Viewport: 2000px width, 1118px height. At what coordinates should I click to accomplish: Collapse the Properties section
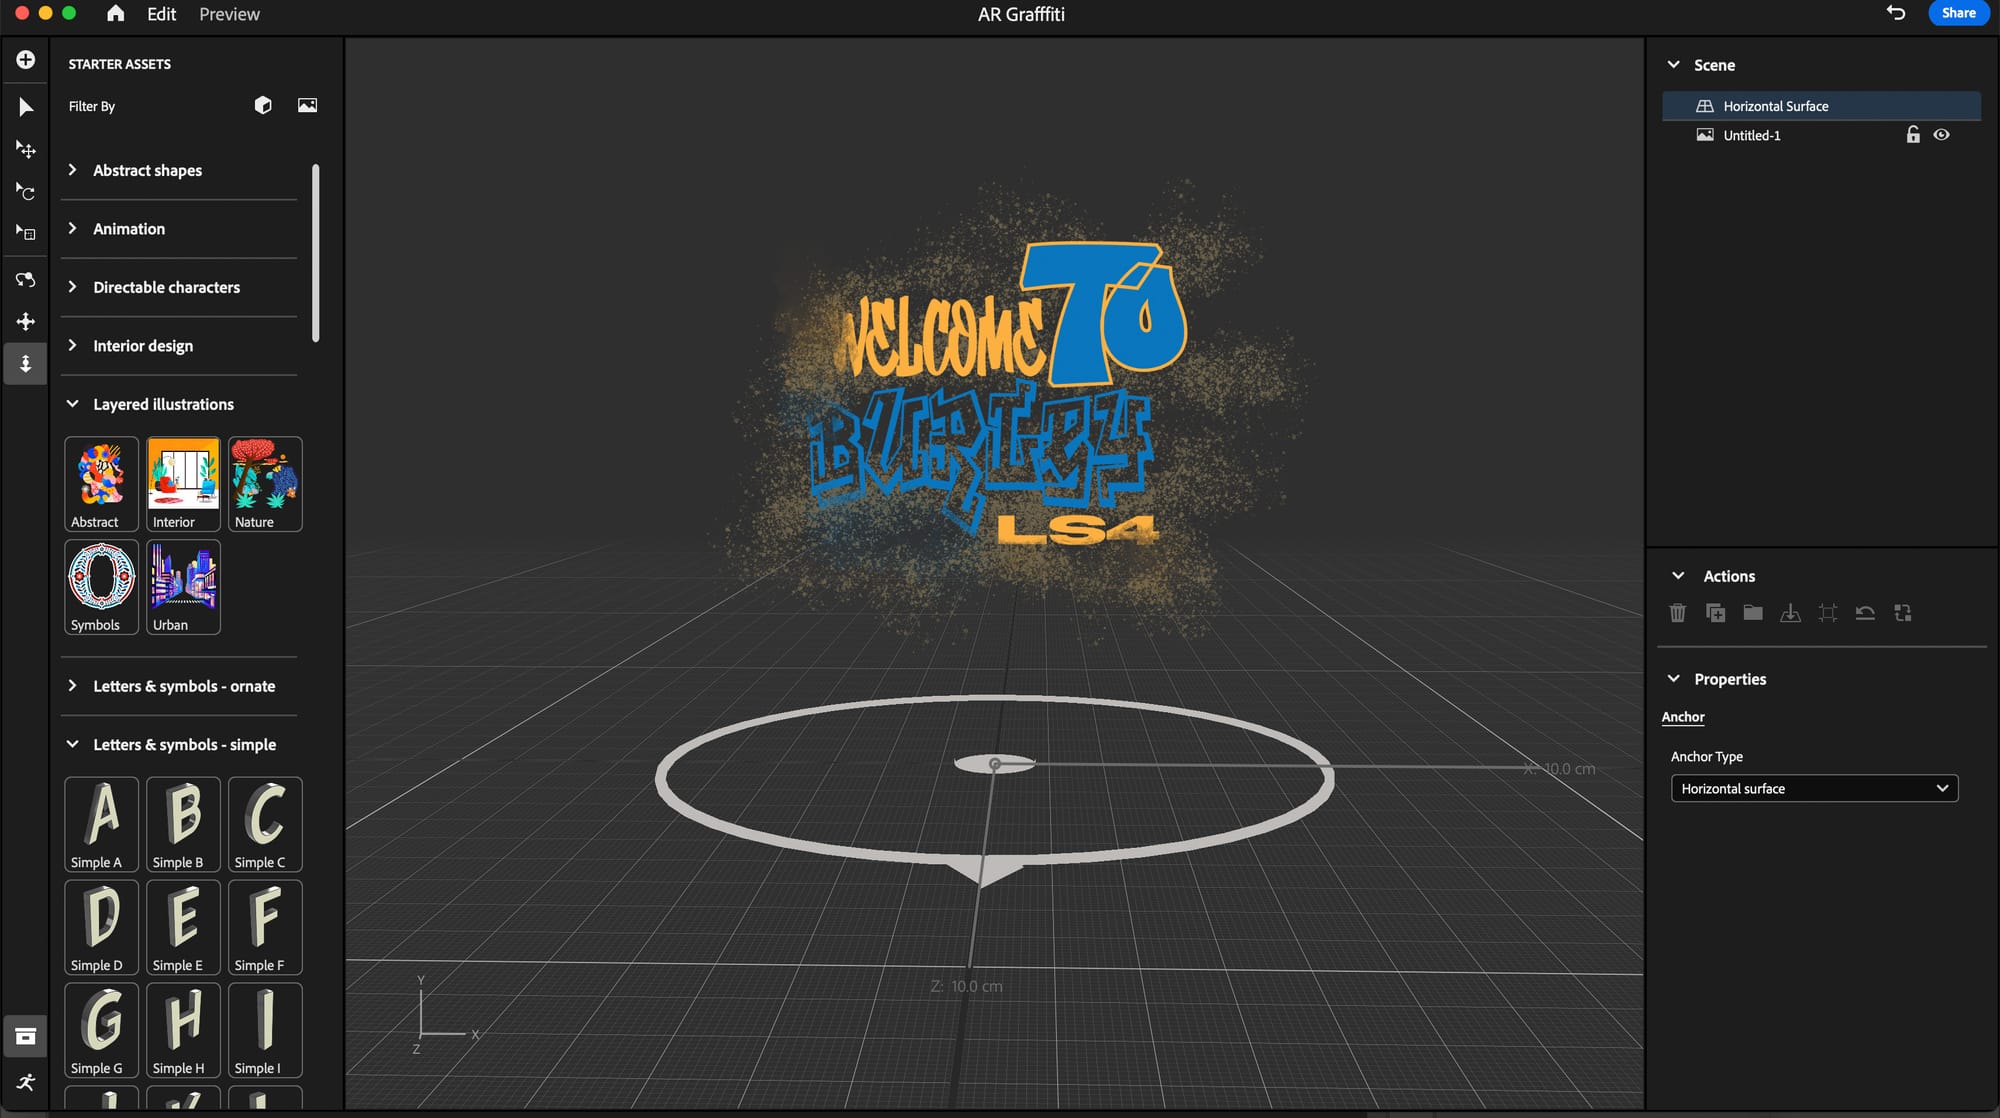[x=1674, y=679]
